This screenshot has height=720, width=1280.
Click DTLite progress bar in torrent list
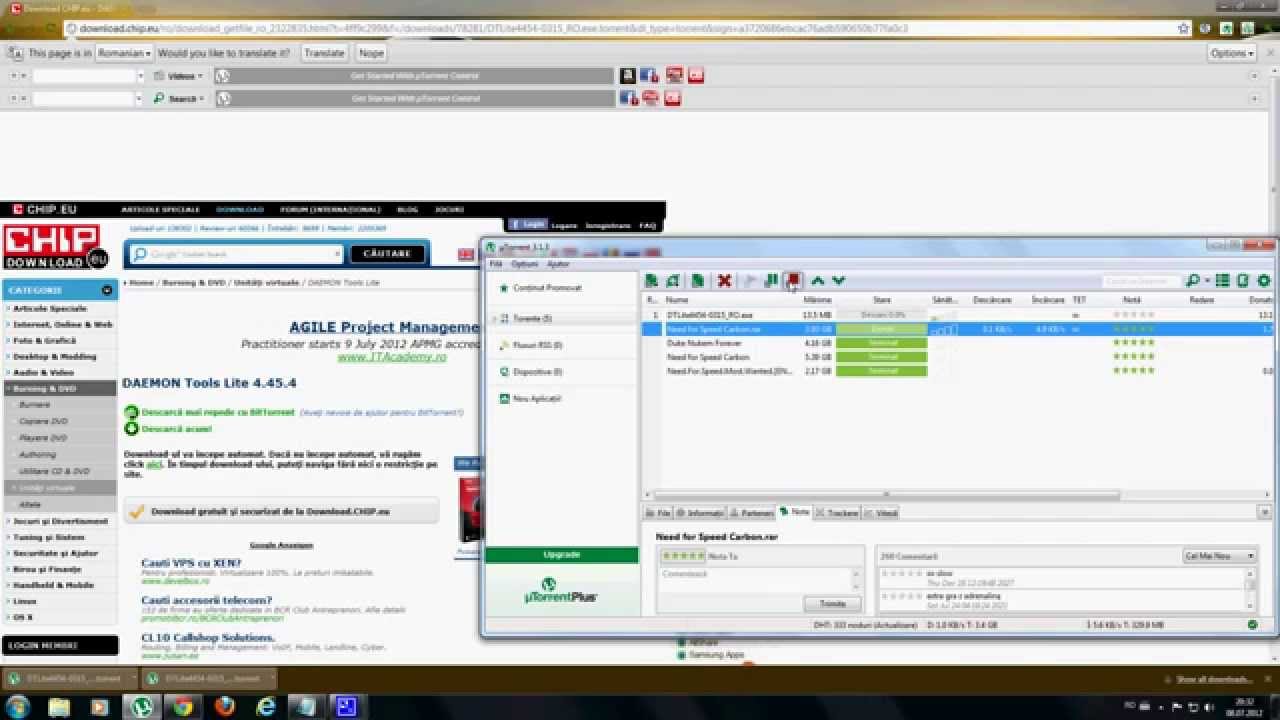[x=881, y=315]
